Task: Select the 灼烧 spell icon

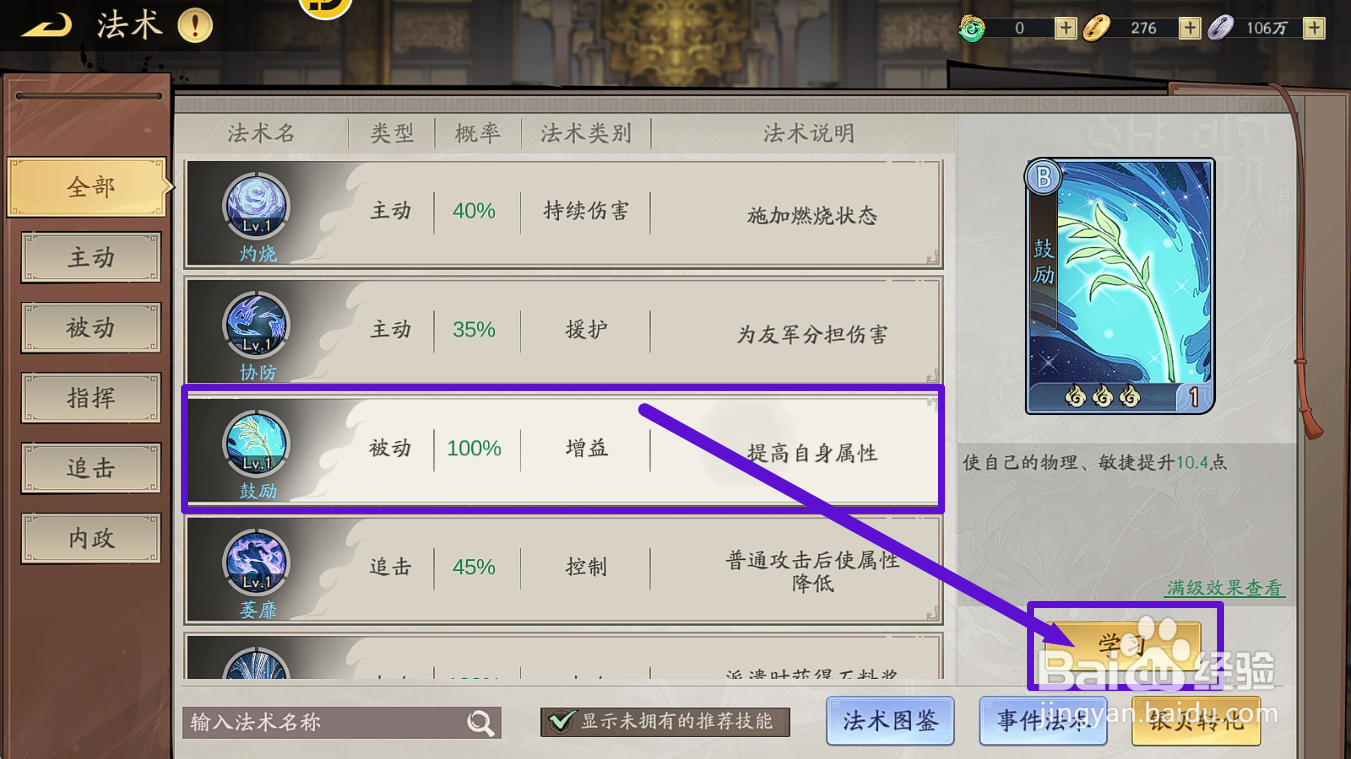Action: 257,207
